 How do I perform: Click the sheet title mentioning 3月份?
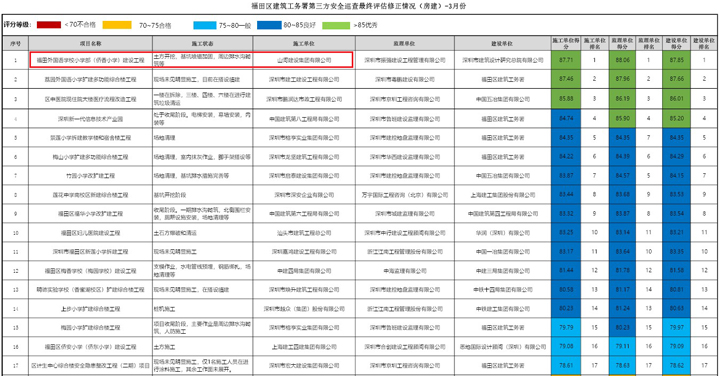point(359,6)
